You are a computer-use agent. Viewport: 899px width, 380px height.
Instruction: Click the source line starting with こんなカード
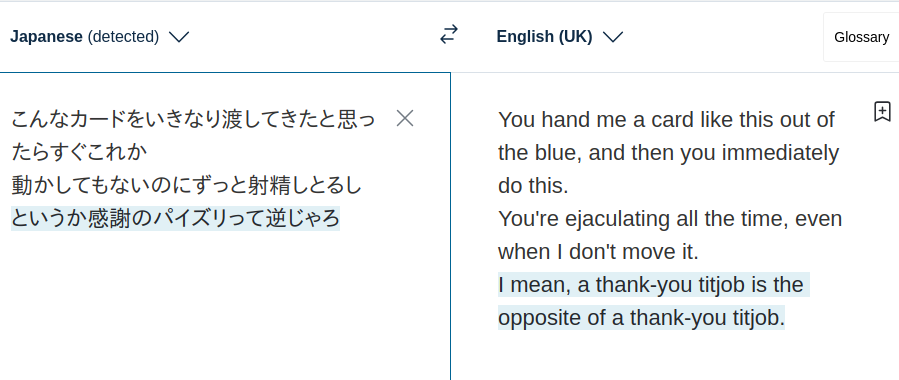(x=193, y=120)
